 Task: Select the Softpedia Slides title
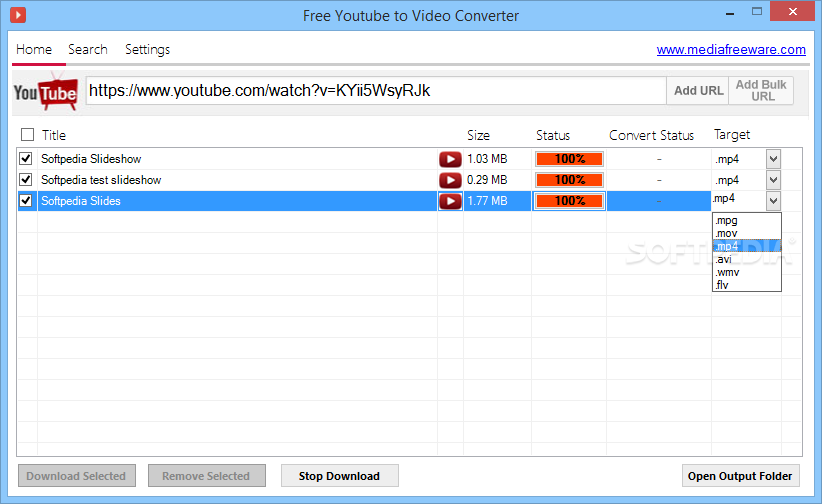click(81, 201)
